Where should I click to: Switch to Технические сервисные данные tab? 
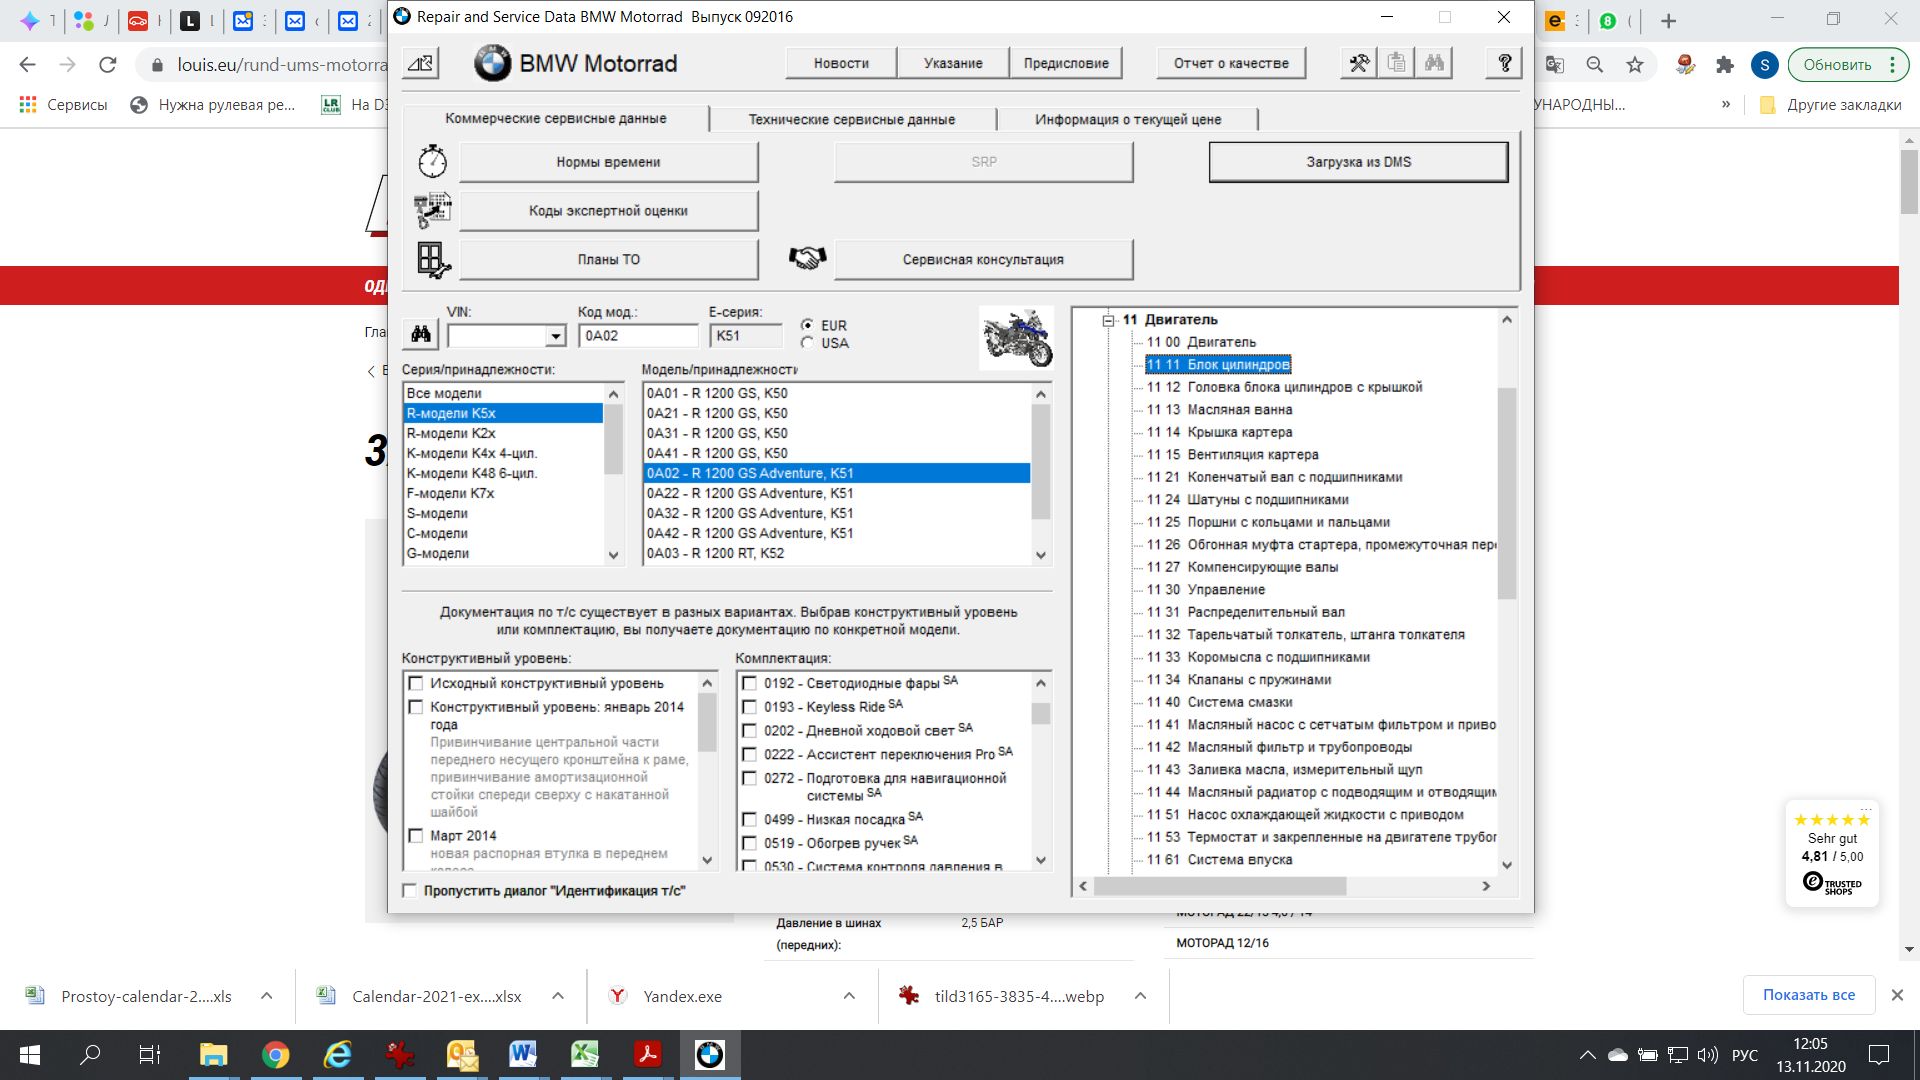[x=851, y=119]
